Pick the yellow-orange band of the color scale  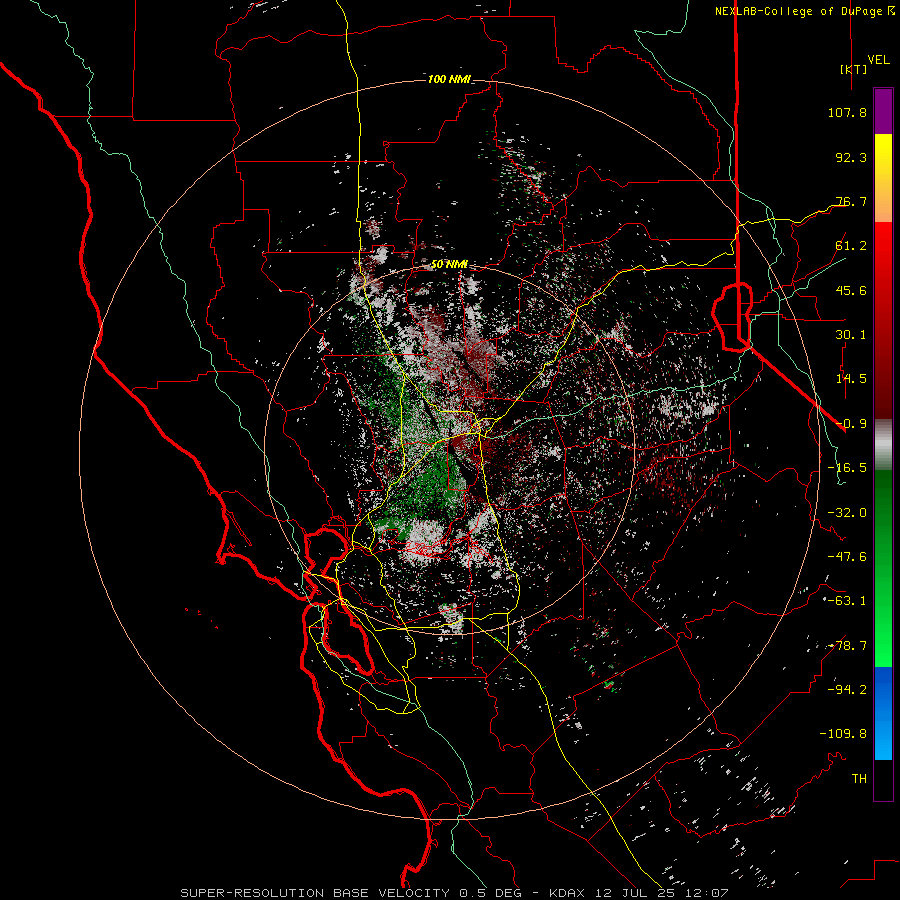click(883, 178)
